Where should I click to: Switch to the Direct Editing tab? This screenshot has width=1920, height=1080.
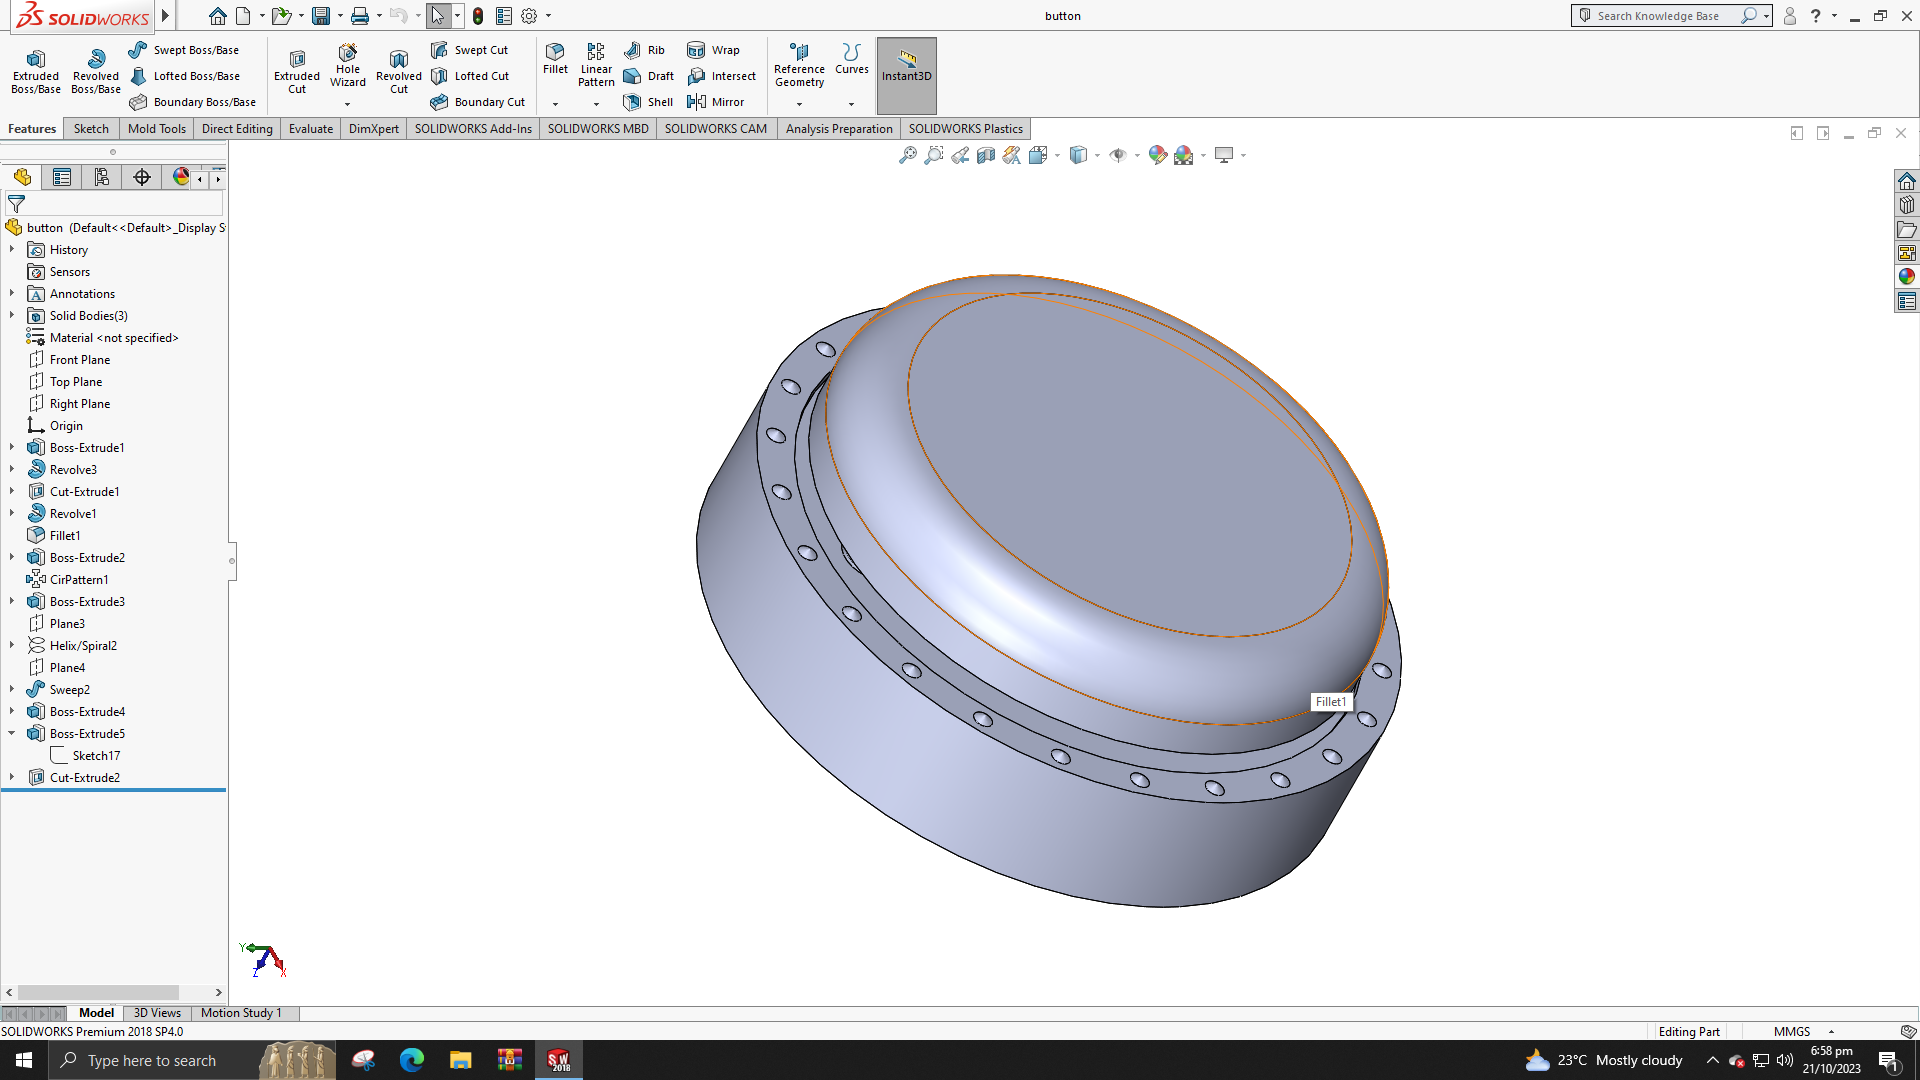tap(237, 129)
